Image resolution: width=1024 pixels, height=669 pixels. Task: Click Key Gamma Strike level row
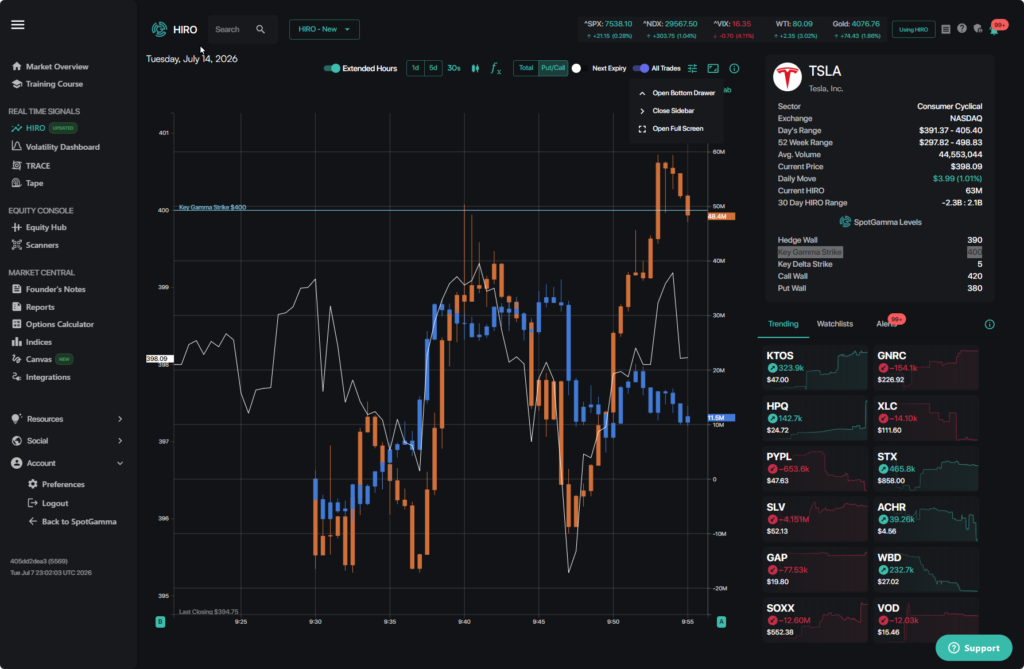click(879, 252)
